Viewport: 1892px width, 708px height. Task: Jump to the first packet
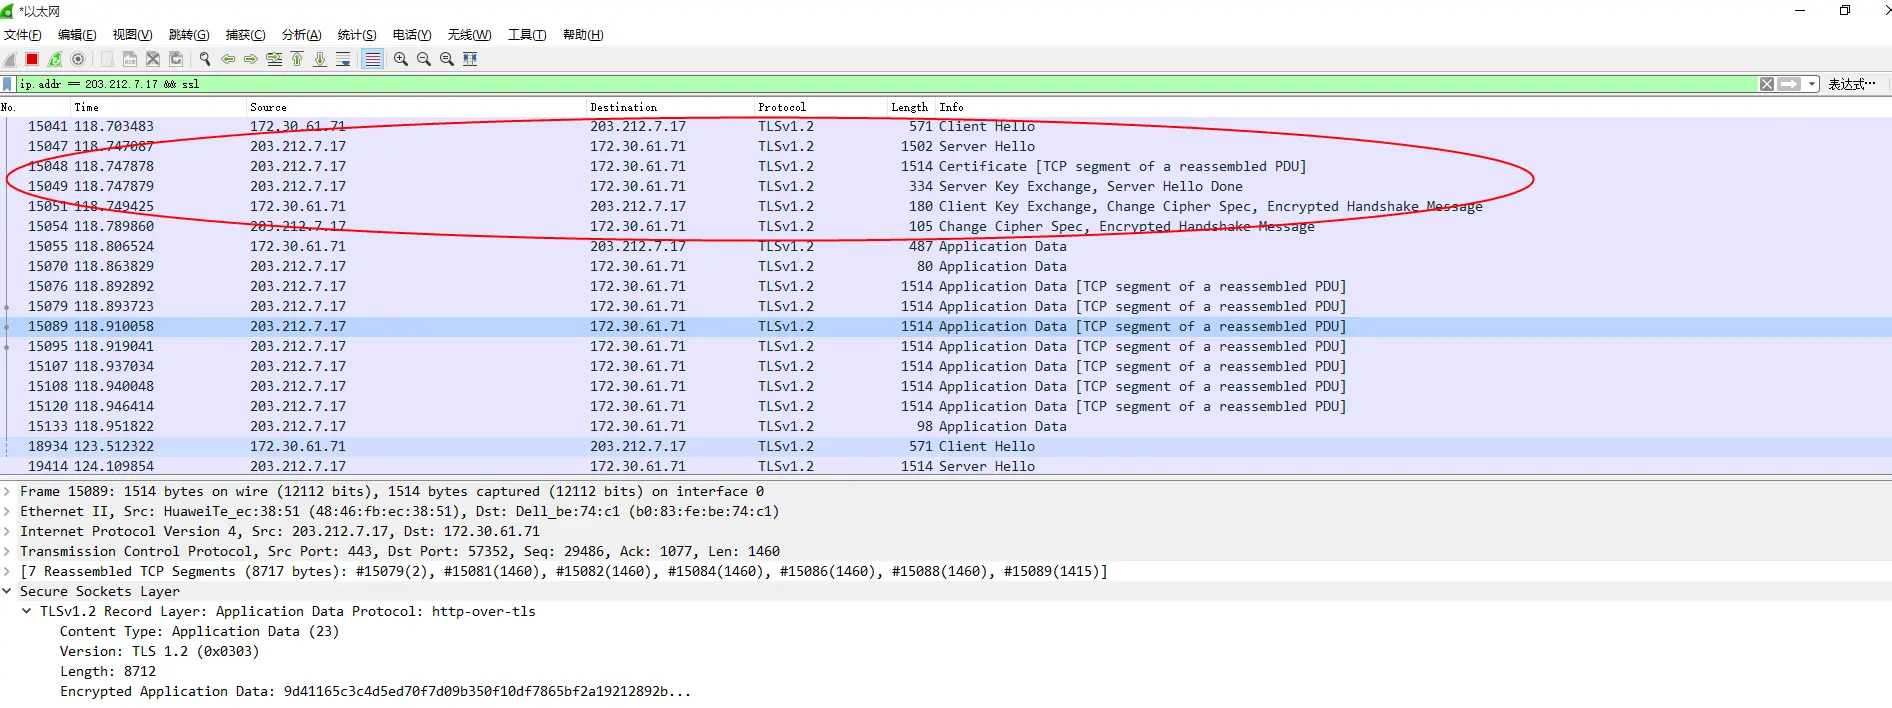coord(297,59)
